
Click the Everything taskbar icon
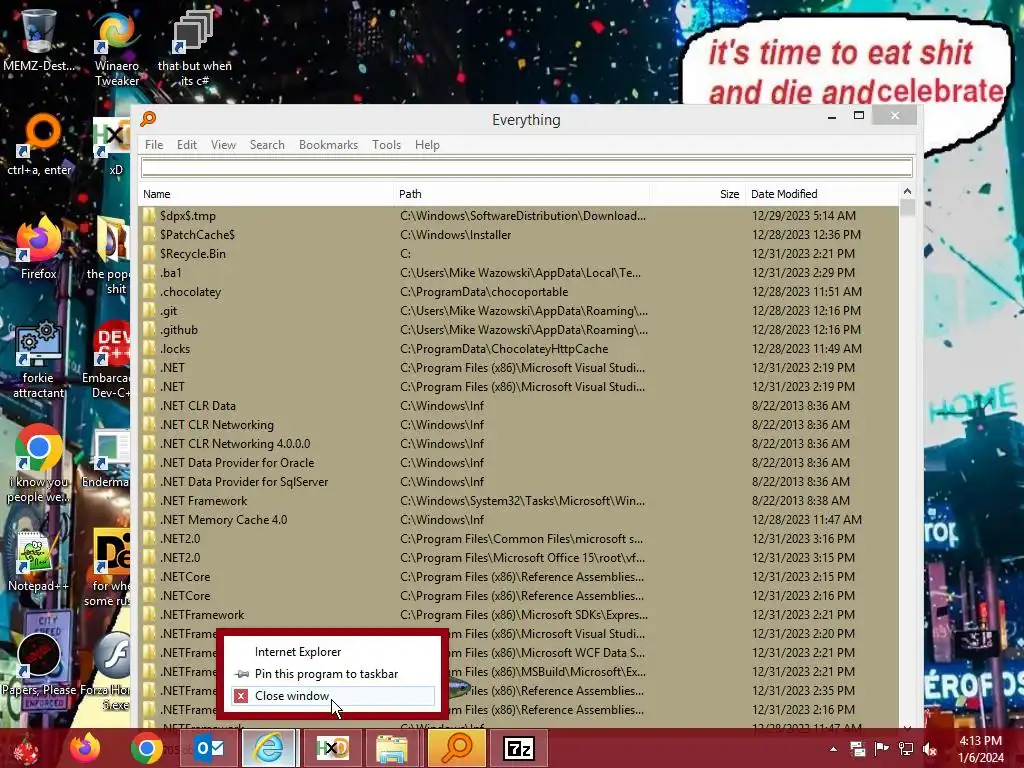(456, 748)
